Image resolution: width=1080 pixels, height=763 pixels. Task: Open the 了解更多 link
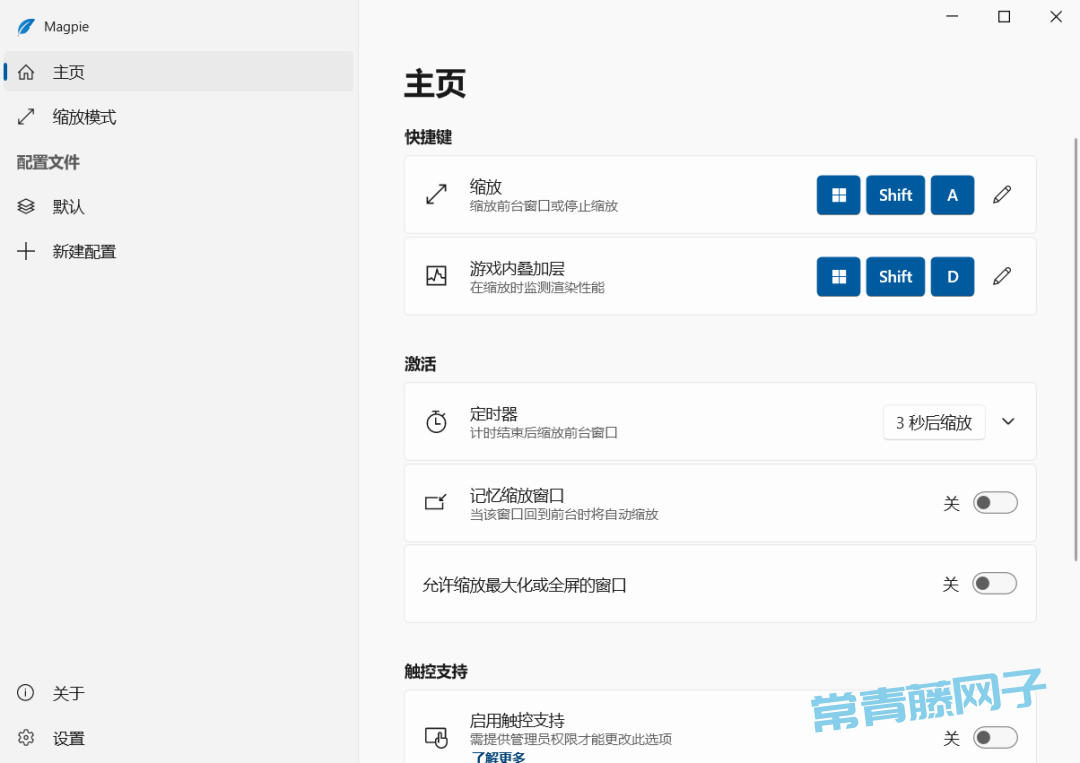click(499, 756)
